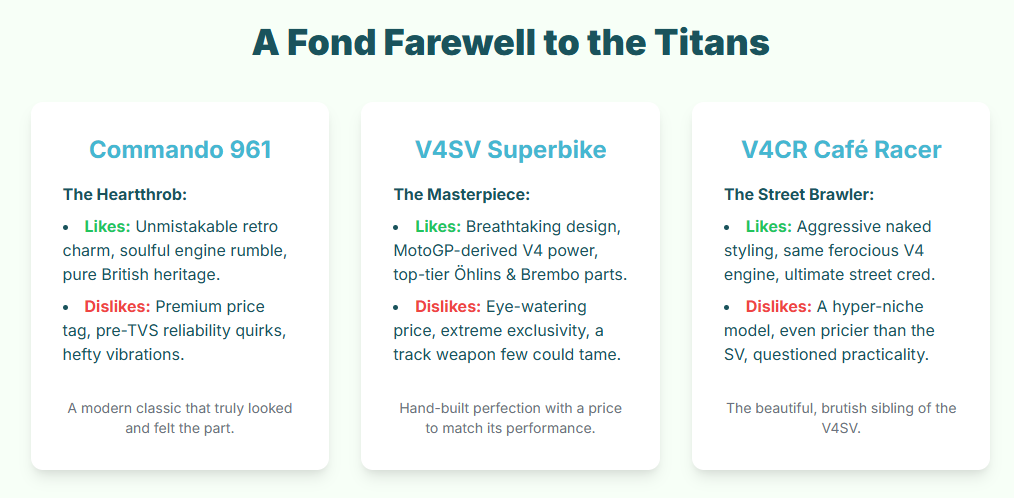The image size is (1014, 498).
Task: Click the 'A modern classic' caption text
Action: 180,418
